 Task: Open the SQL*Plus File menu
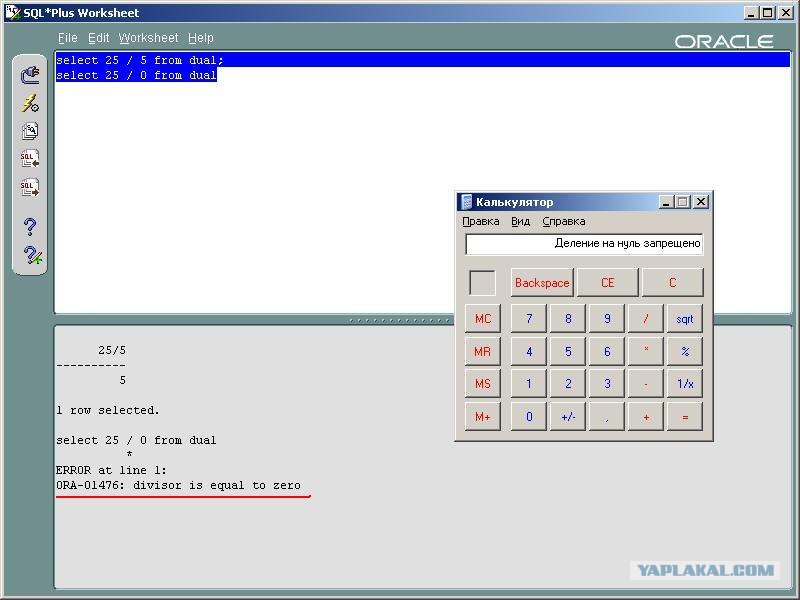pyautogui.click(x=67, y=38)
